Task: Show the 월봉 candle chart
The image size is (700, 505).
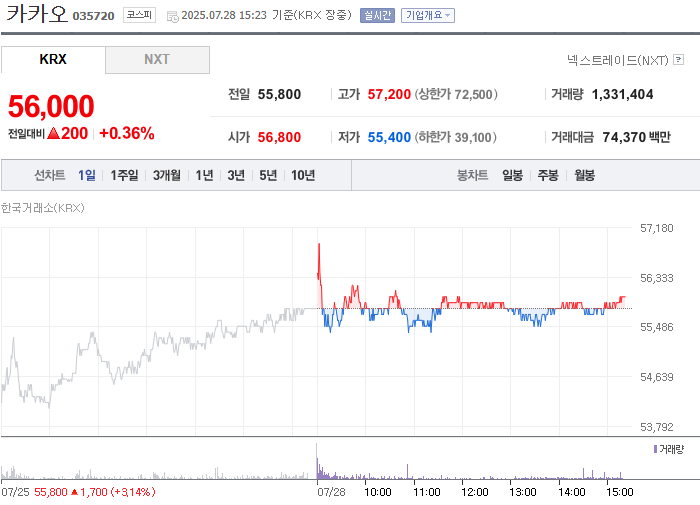Action: coord(584,175)
